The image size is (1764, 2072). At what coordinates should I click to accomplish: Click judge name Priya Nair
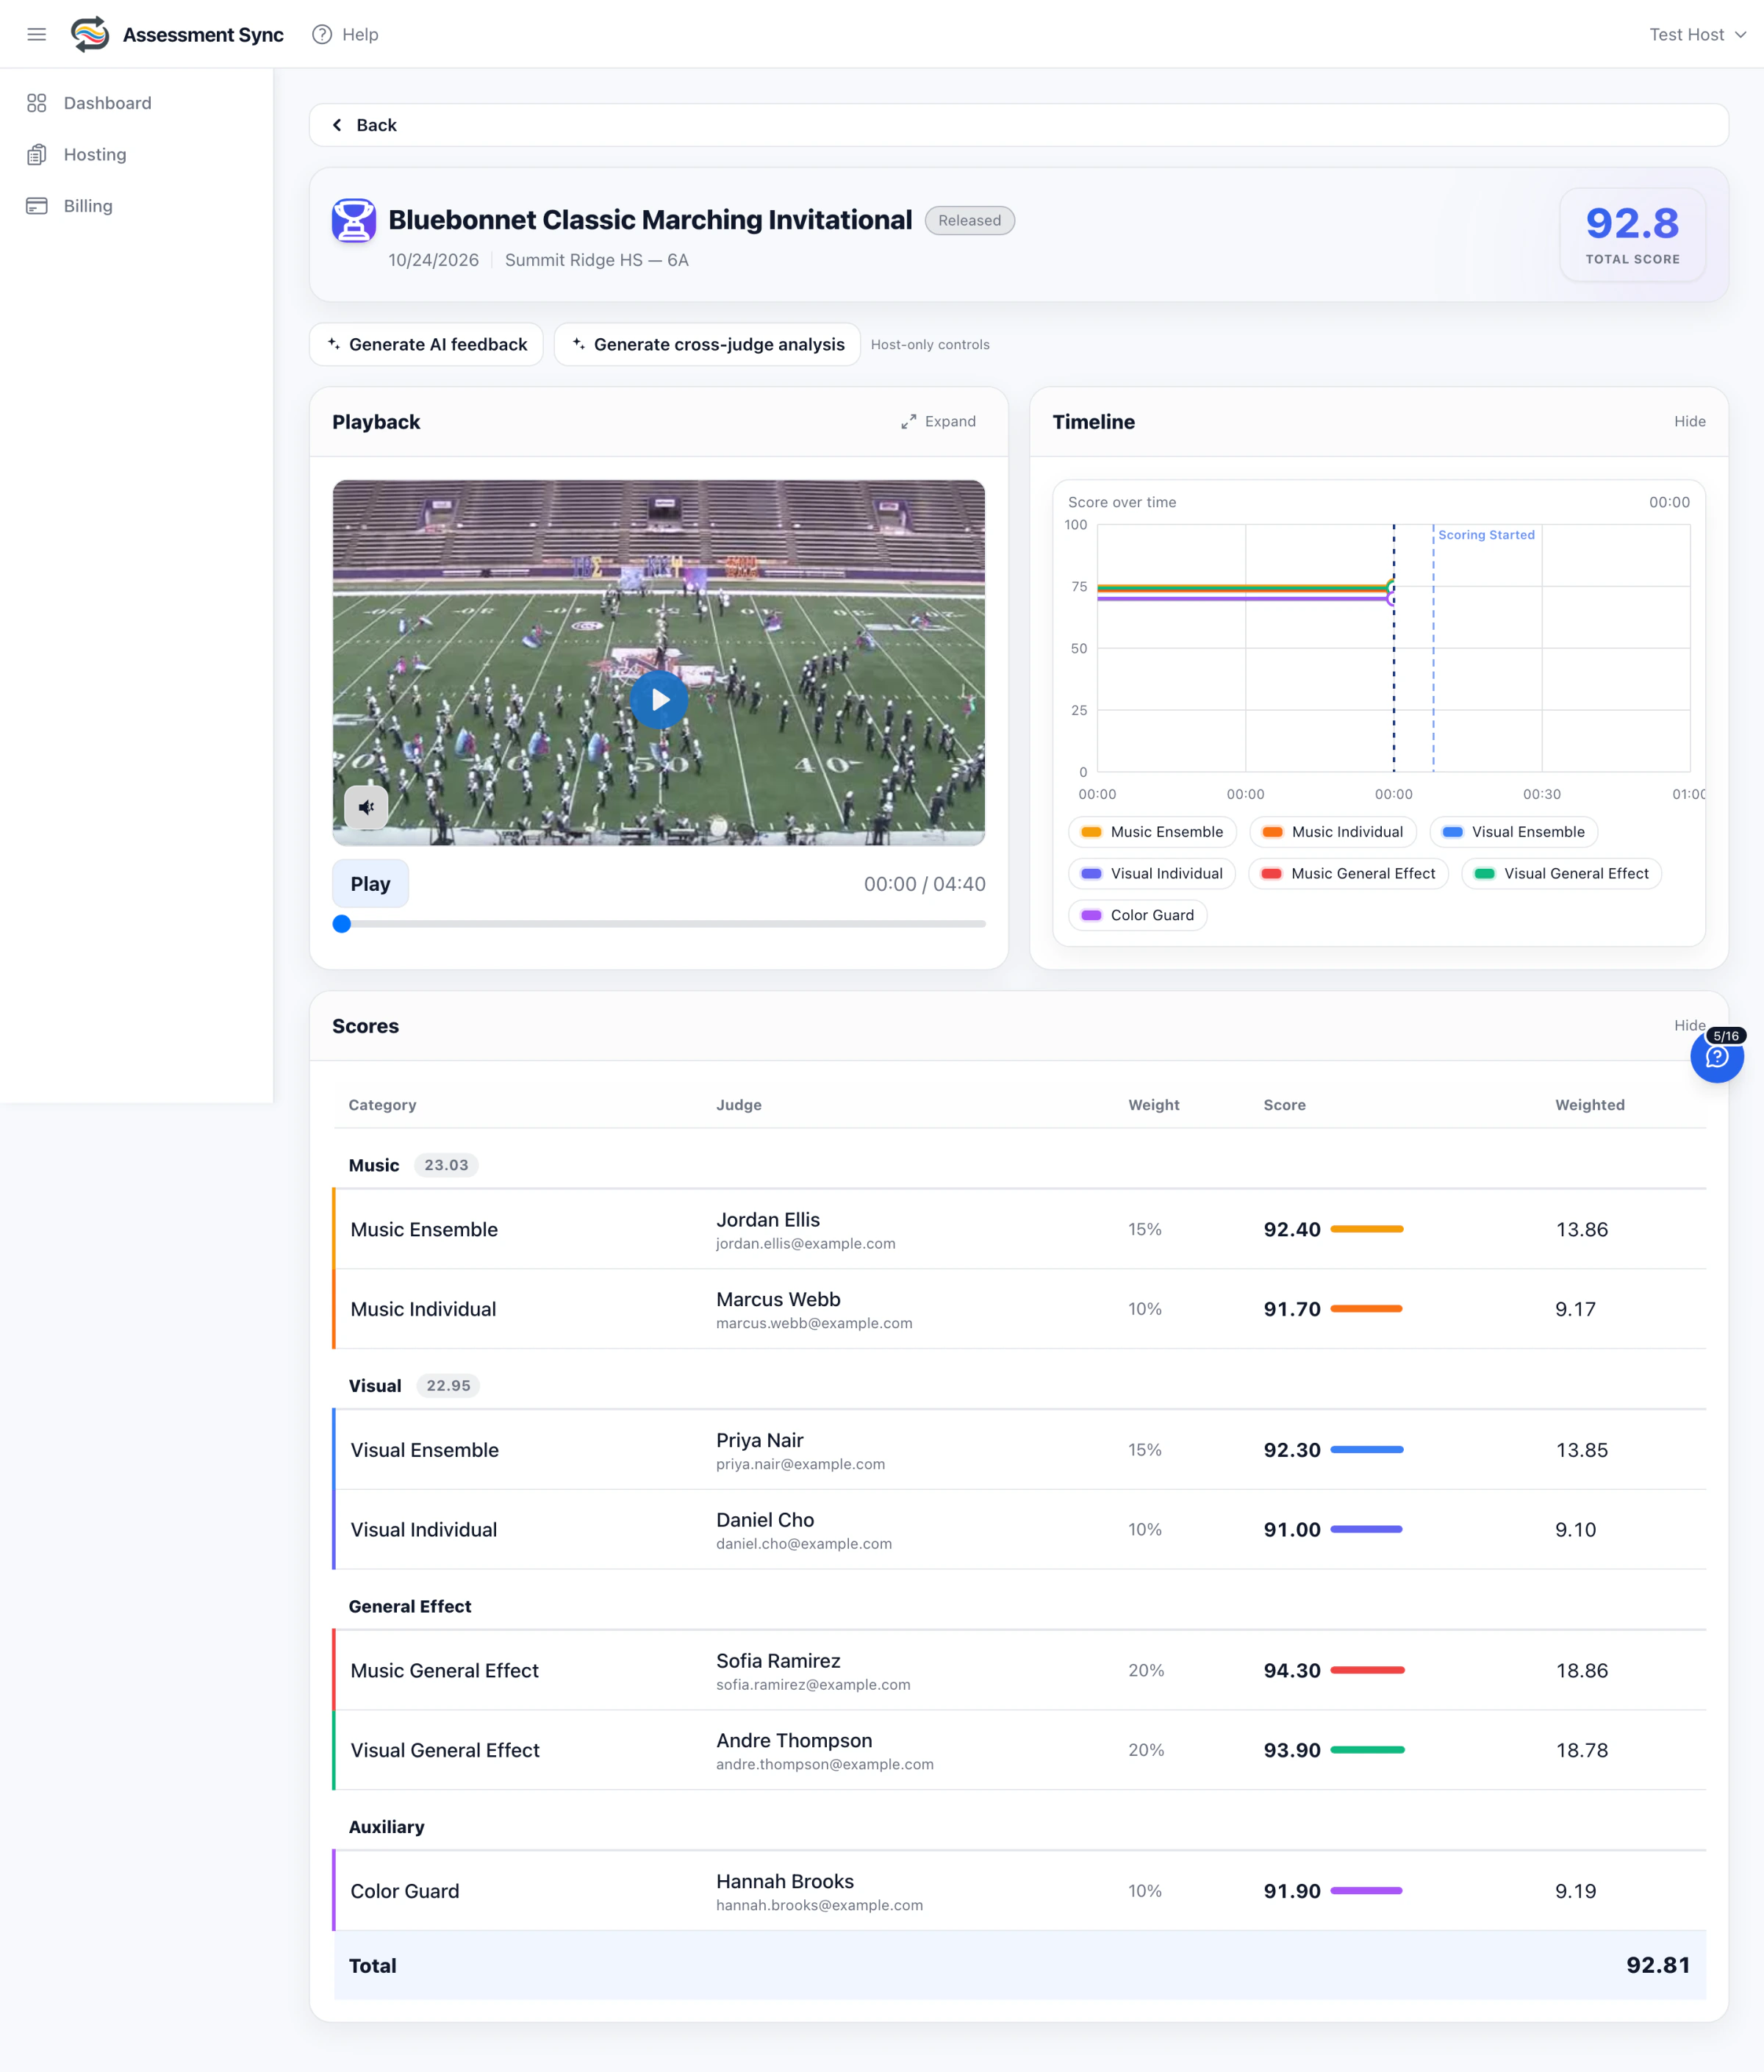pyautogui.click(x=760, y=1440)
